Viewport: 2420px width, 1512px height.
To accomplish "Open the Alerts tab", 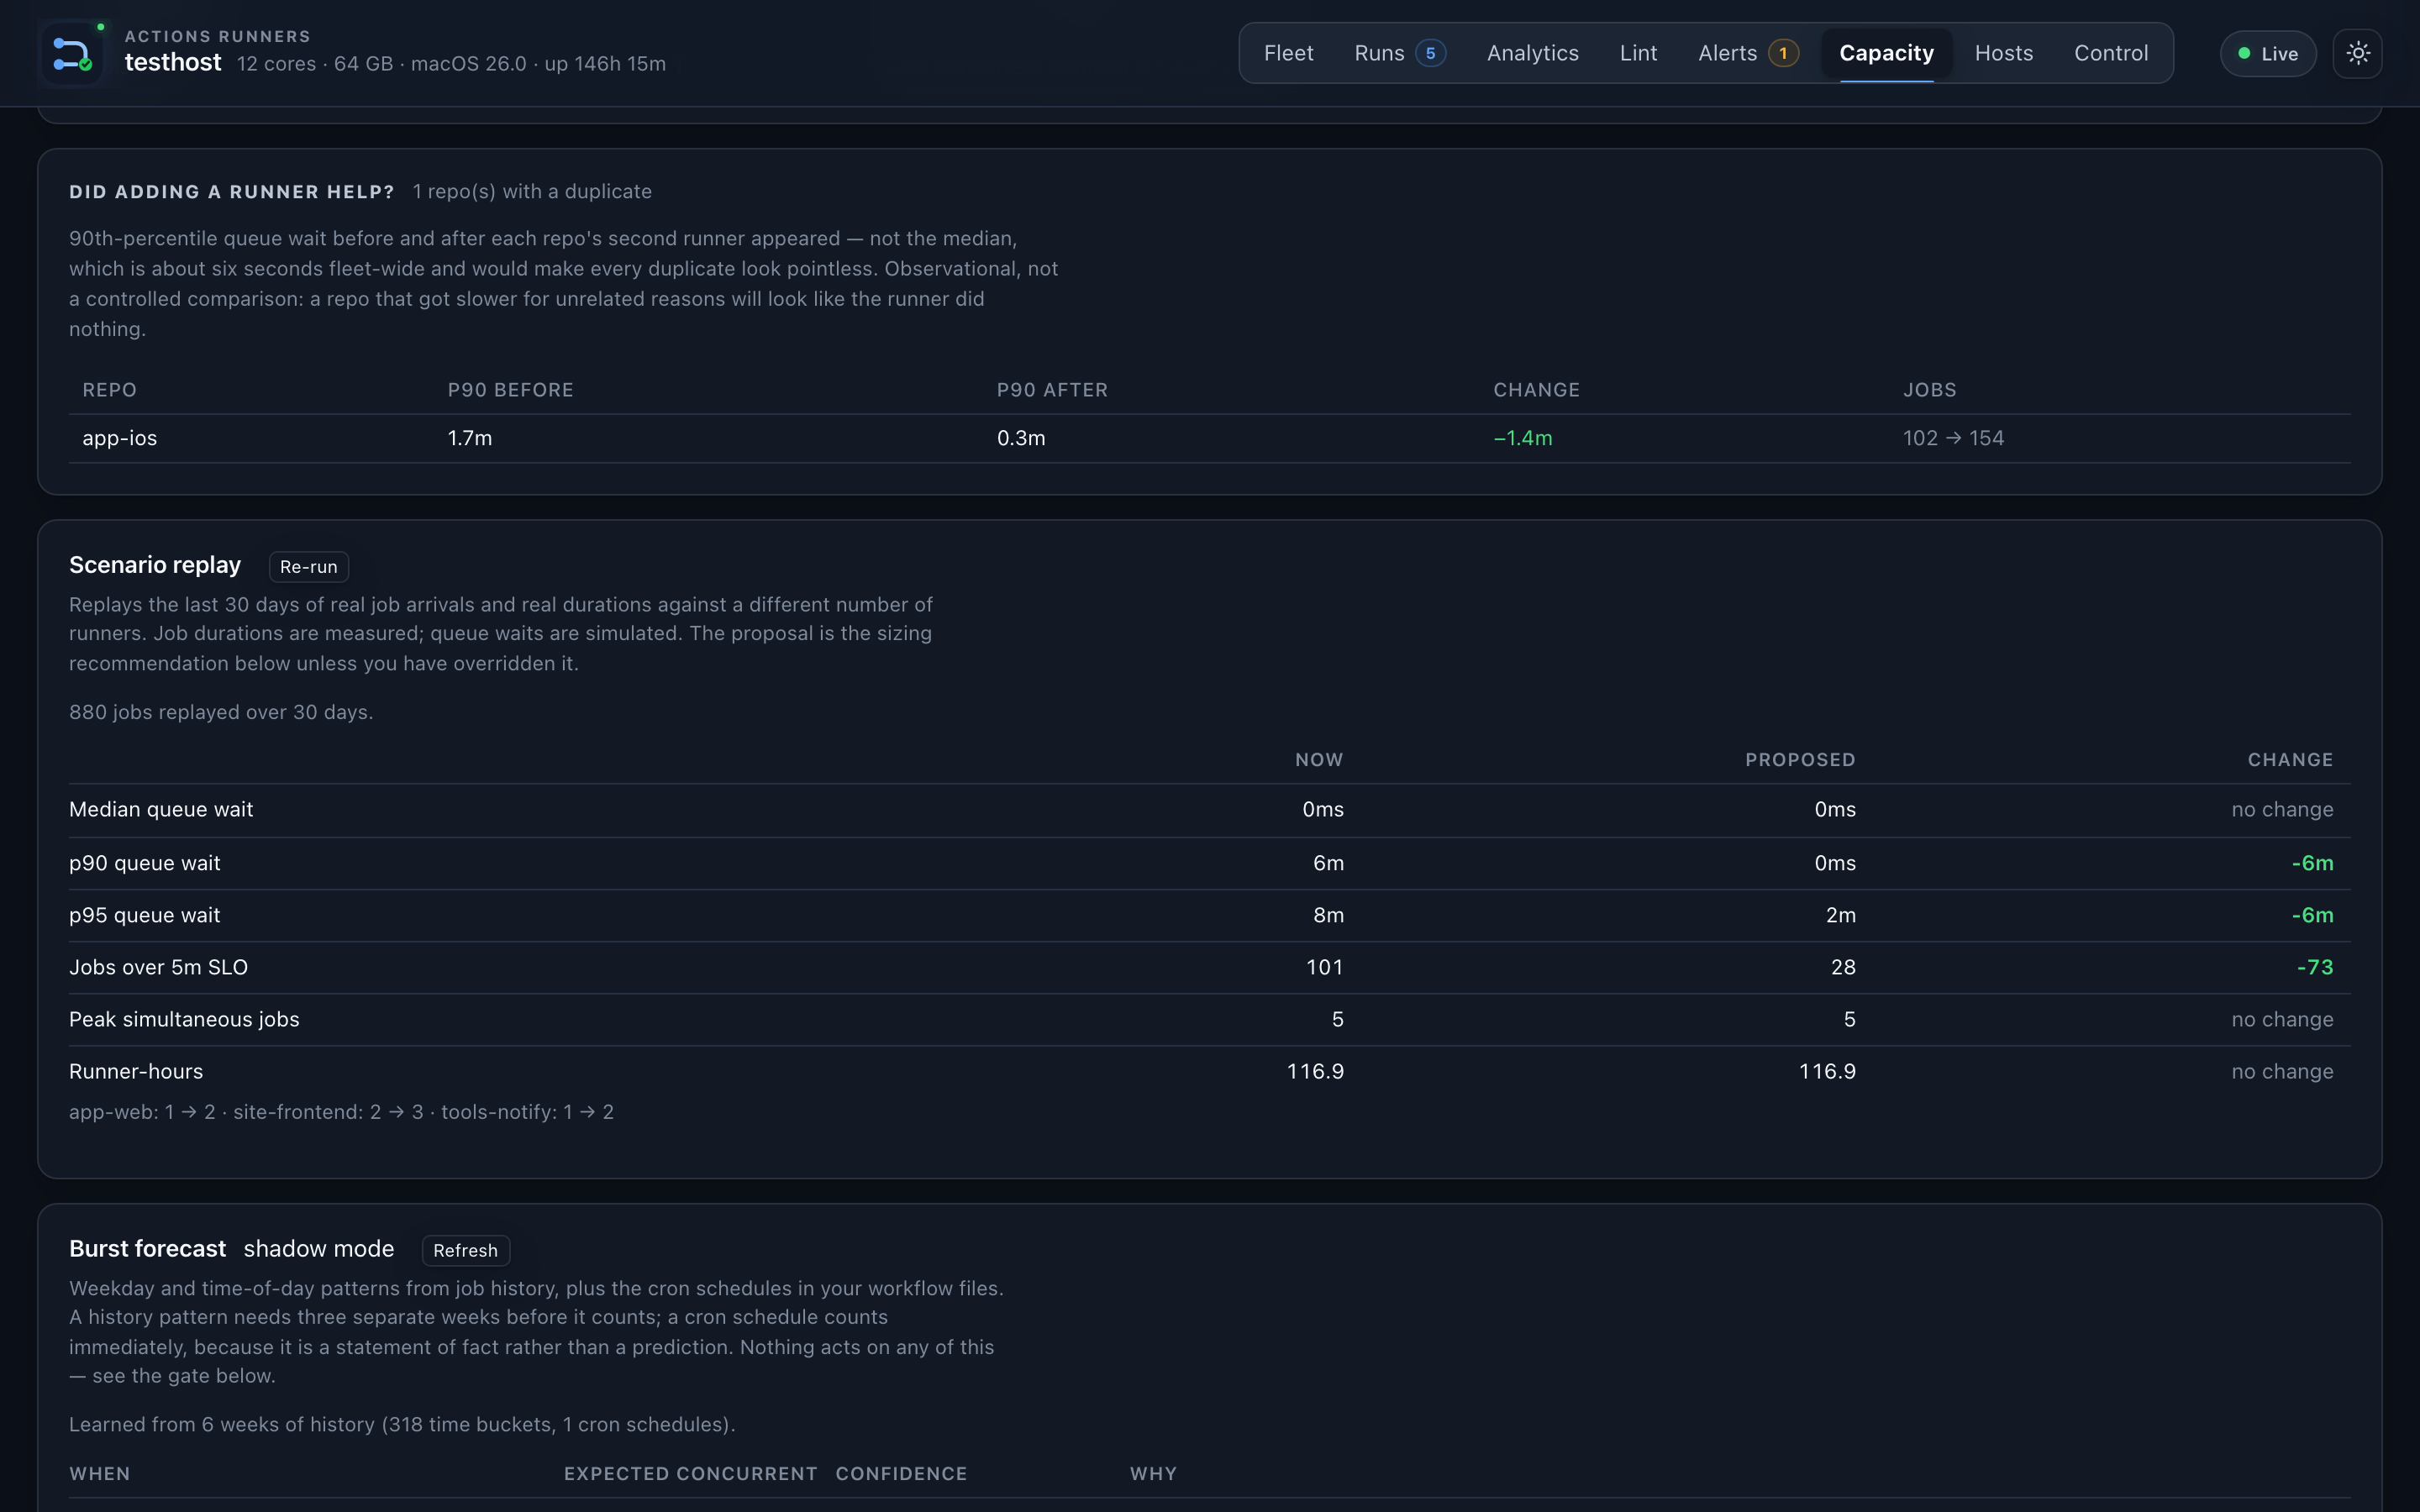I will tap(1747, 53).
